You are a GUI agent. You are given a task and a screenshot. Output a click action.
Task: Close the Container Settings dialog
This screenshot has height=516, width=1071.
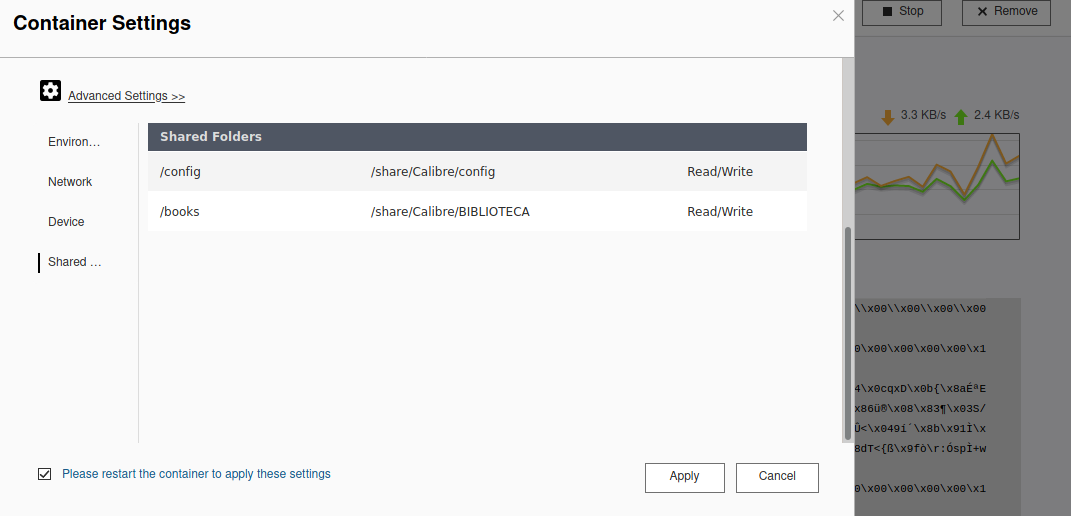pyautogui.click(x=838, y=16)
